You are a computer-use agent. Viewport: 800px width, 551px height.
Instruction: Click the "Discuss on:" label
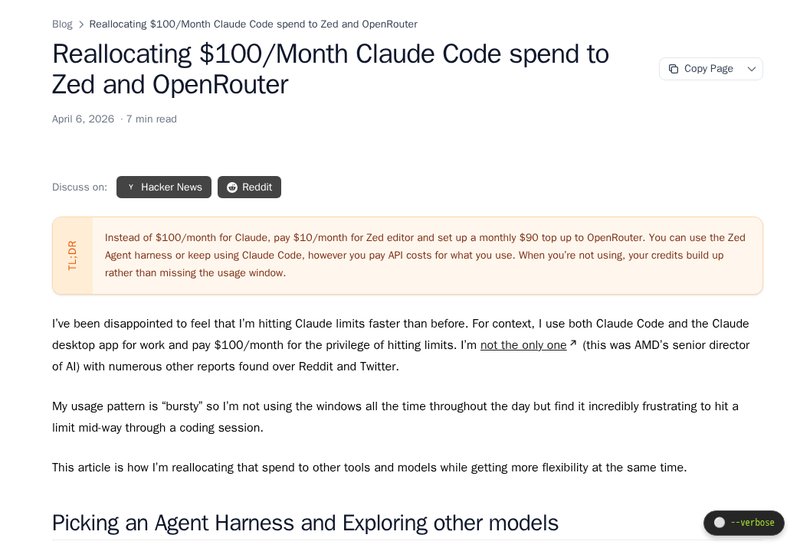pyautogui.click(x=79, y=187)
